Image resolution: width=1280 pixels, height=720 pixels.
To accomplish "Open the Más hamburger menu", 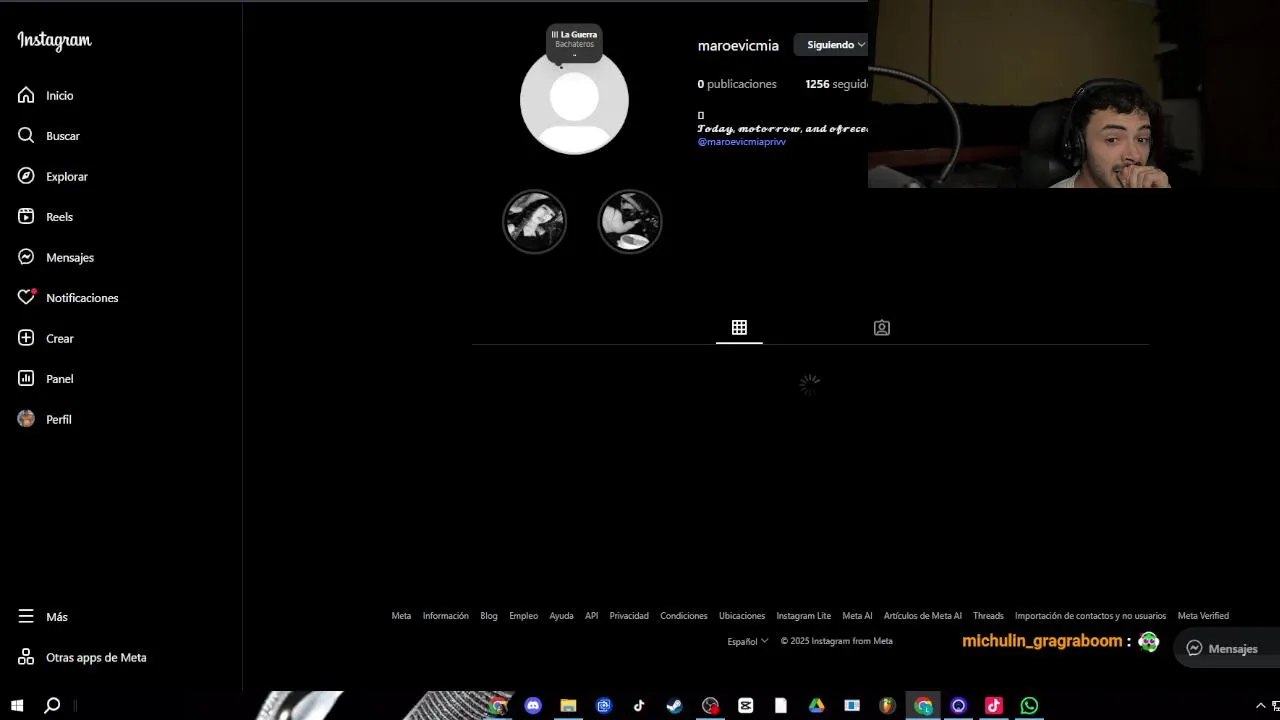I will click(x=43, y=616).
